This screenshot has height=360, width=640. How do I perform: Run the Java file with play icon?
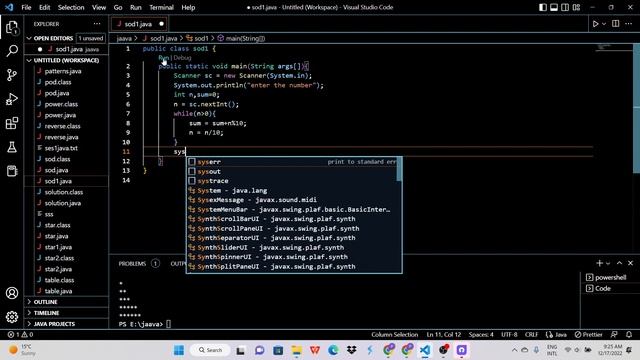click(596, 24)
